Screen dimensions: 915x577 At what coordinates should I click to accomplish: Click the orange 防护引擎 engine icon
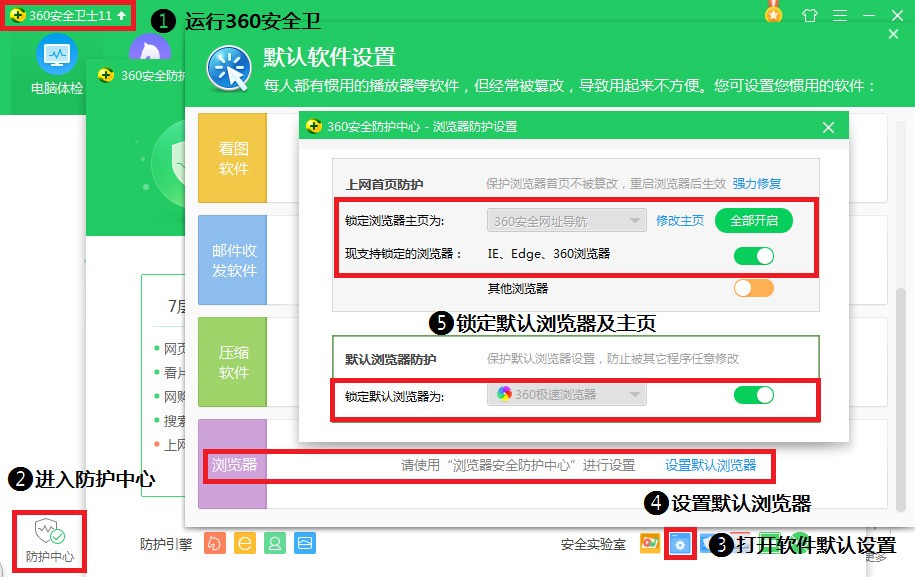point(215,543)
